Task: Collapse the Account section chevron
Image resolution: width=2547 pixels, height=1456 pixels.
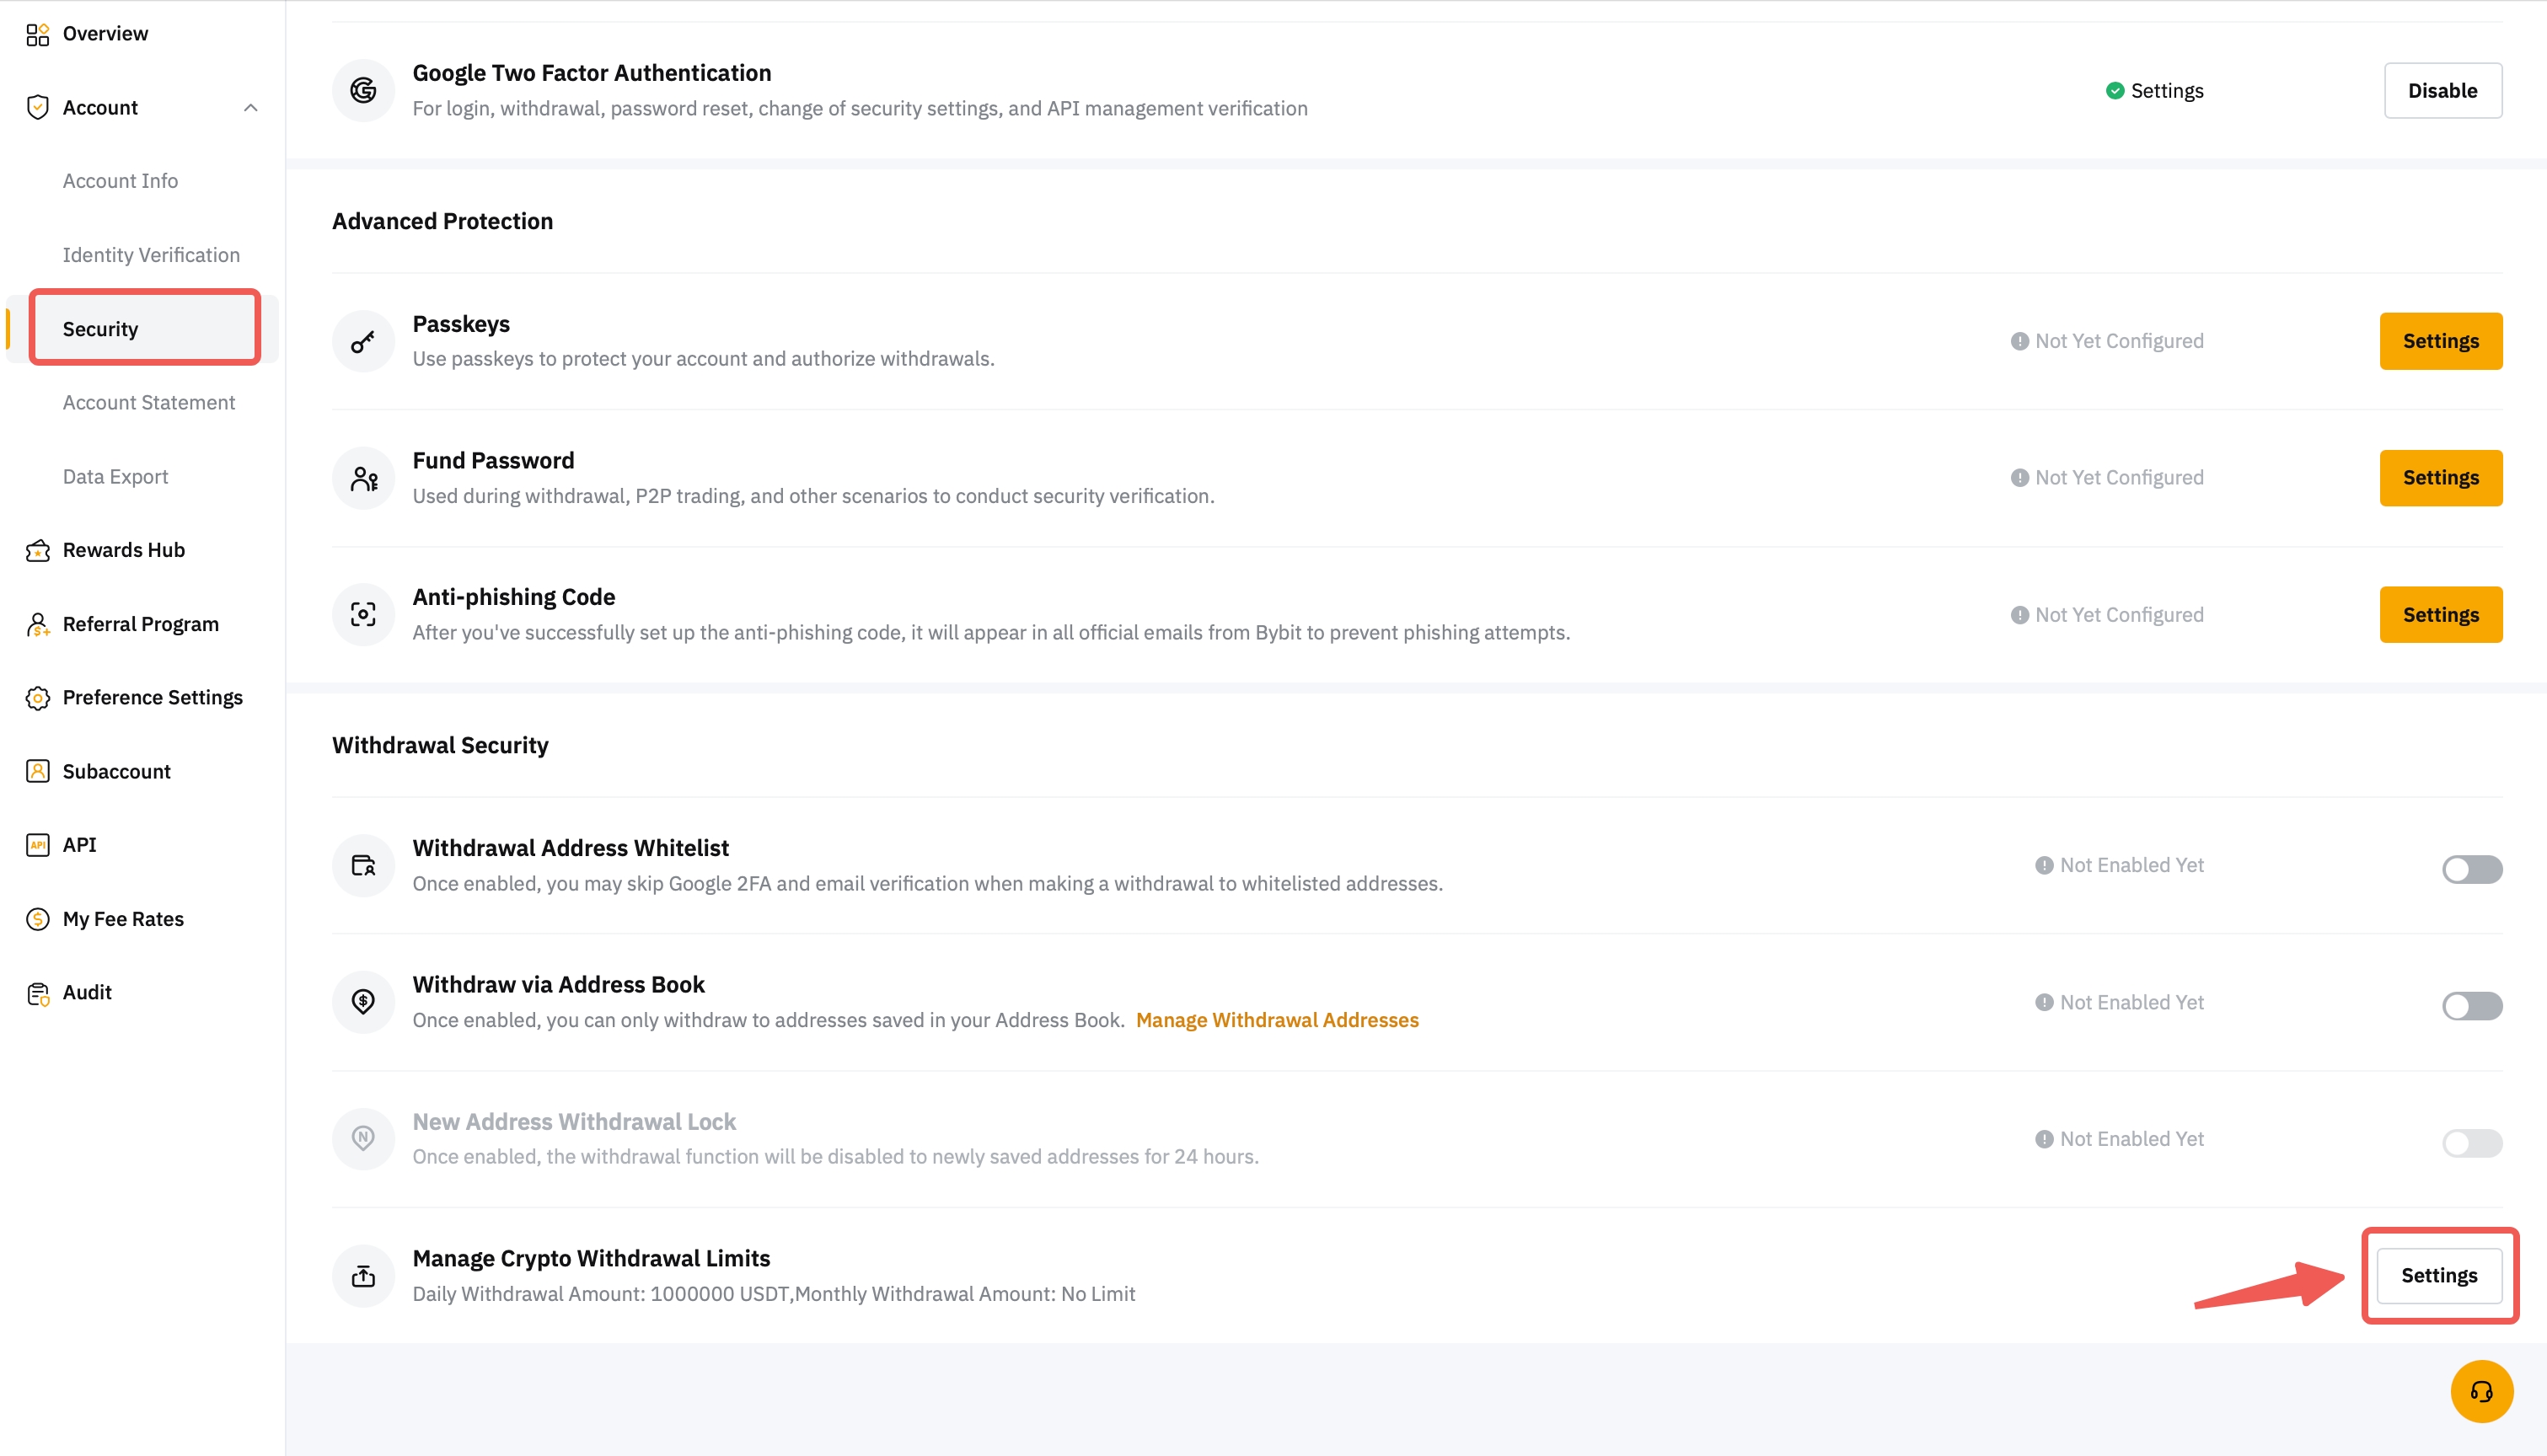Action: coord(250,108)
